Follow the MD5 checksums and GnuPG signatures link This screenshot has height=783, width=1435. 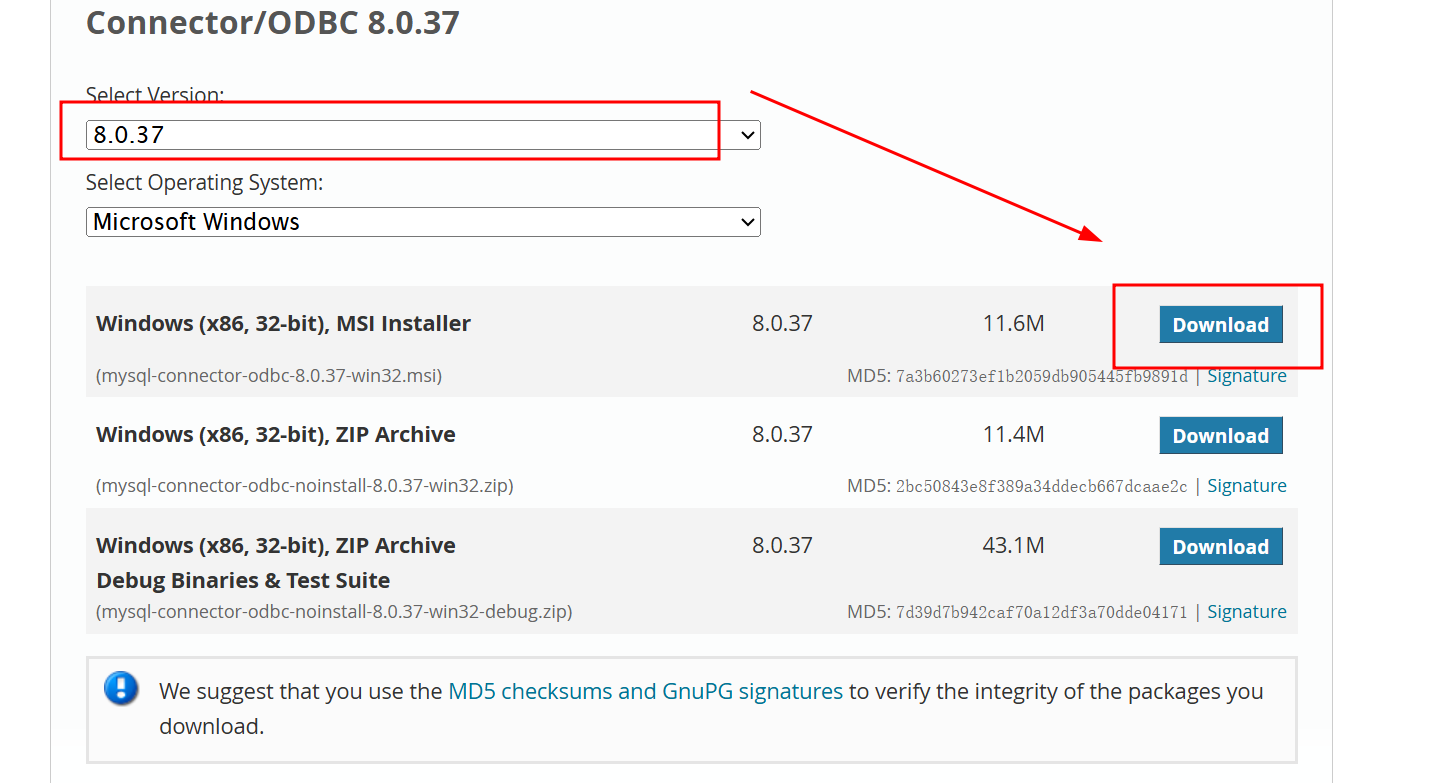click(x=646, y=691)
